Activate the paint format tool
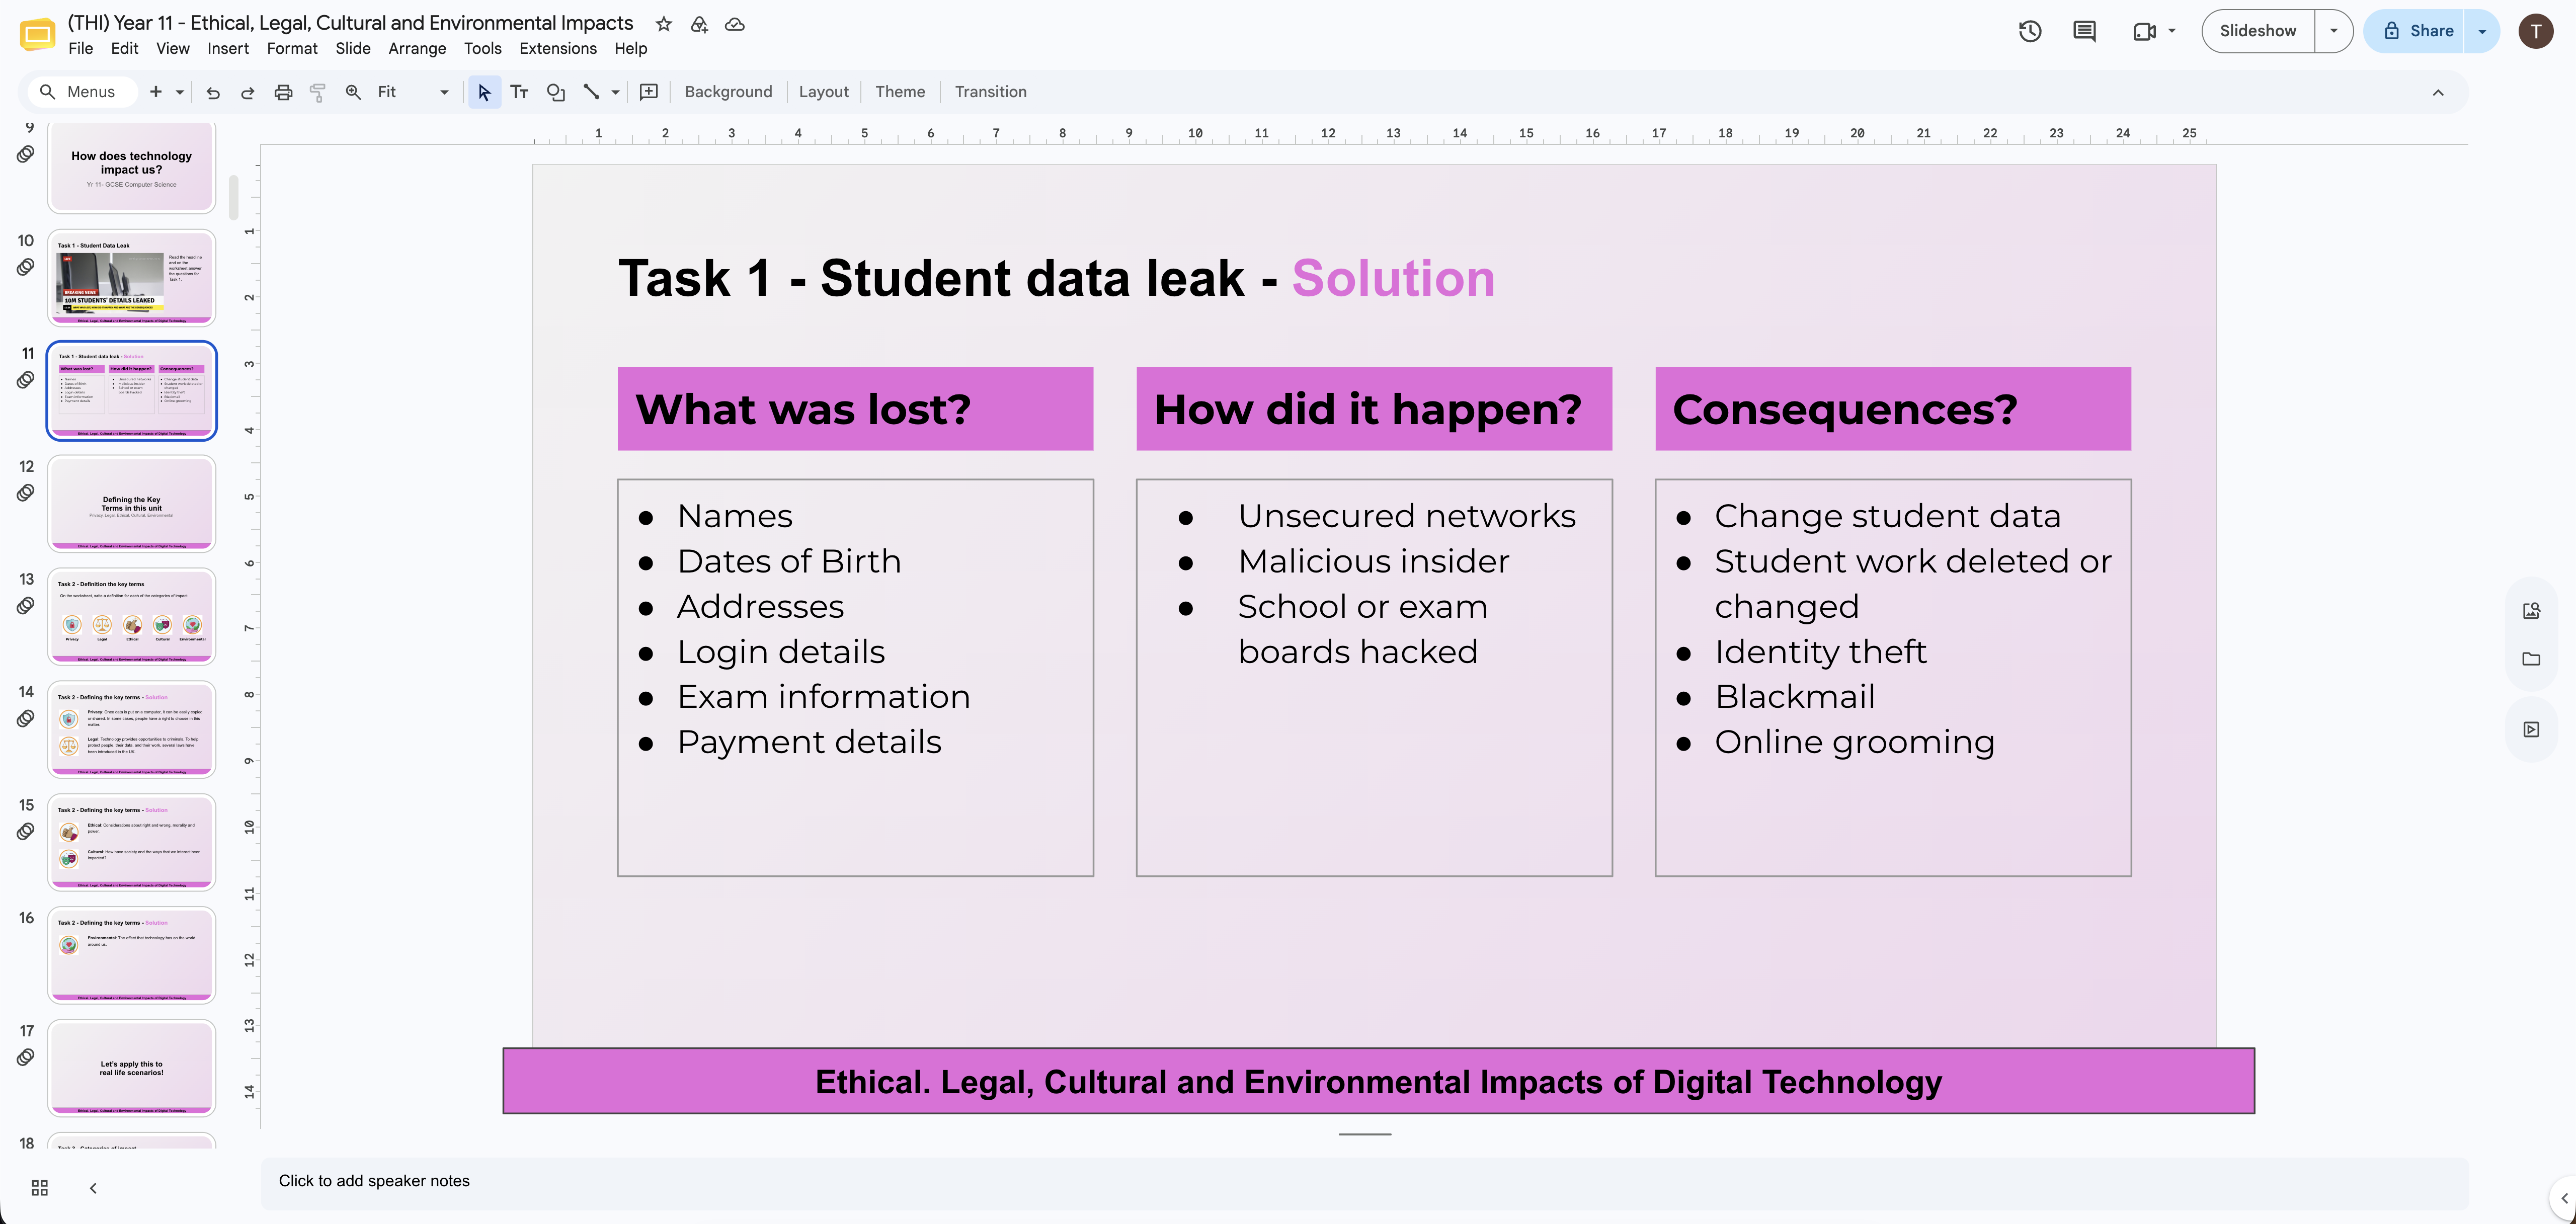The image size is (2576, 1224). click(x=318, y=92)
